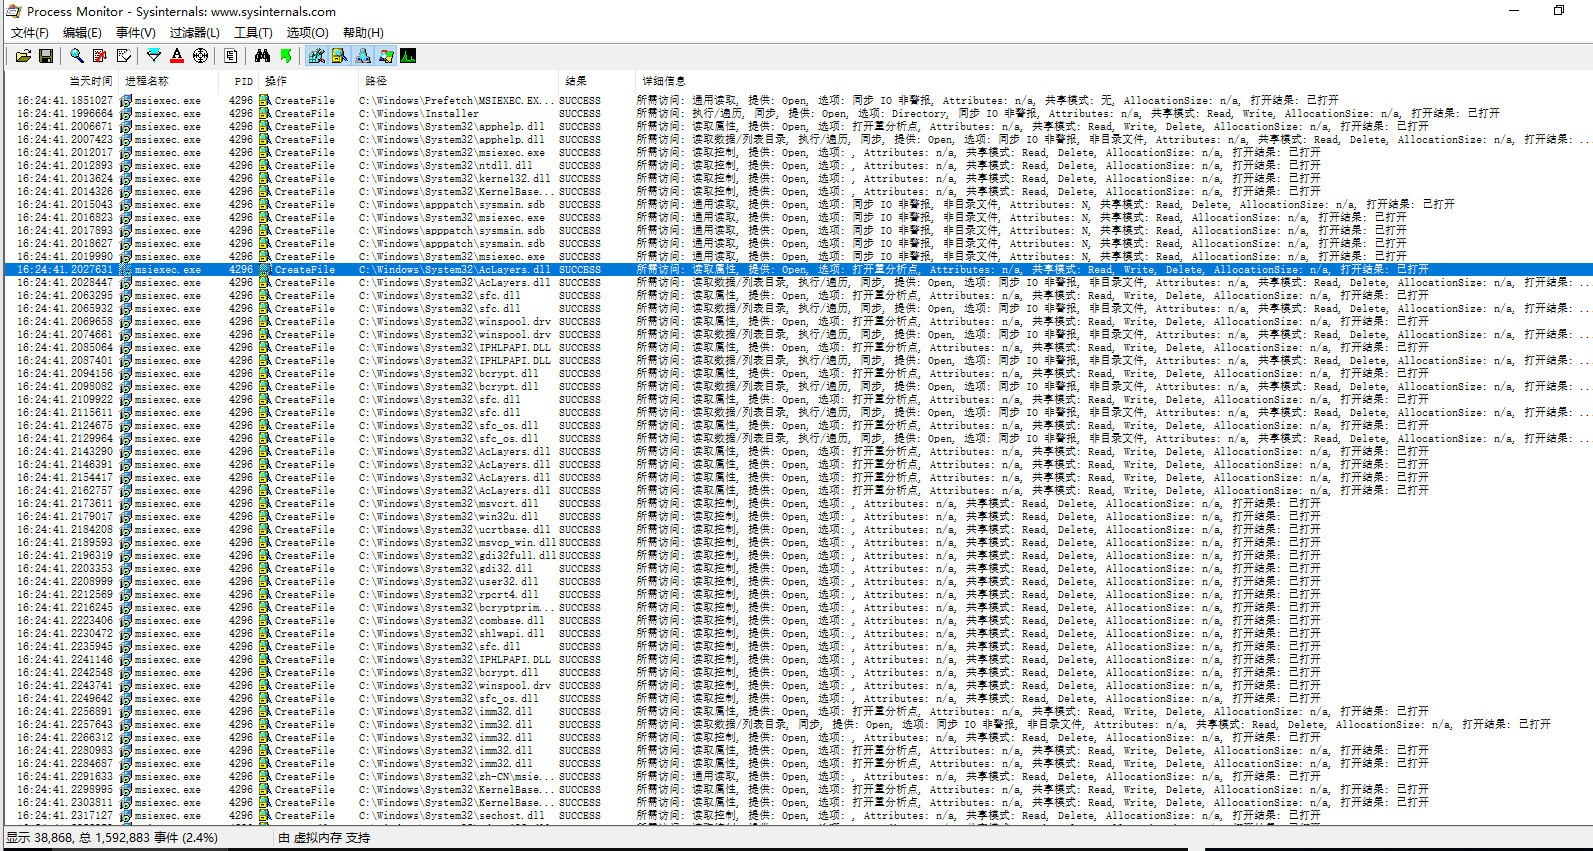Open the 文件(F) menu

[30, 33]
